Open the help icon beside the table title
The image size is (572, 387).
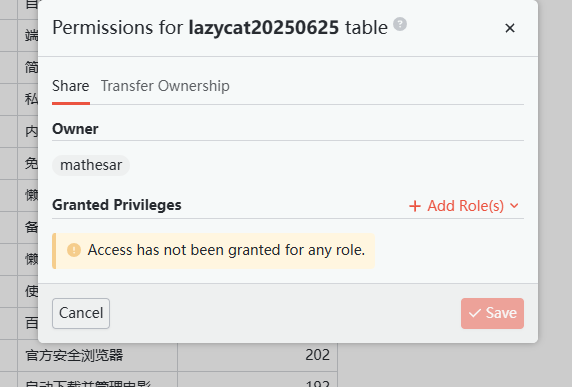(400, 24)
